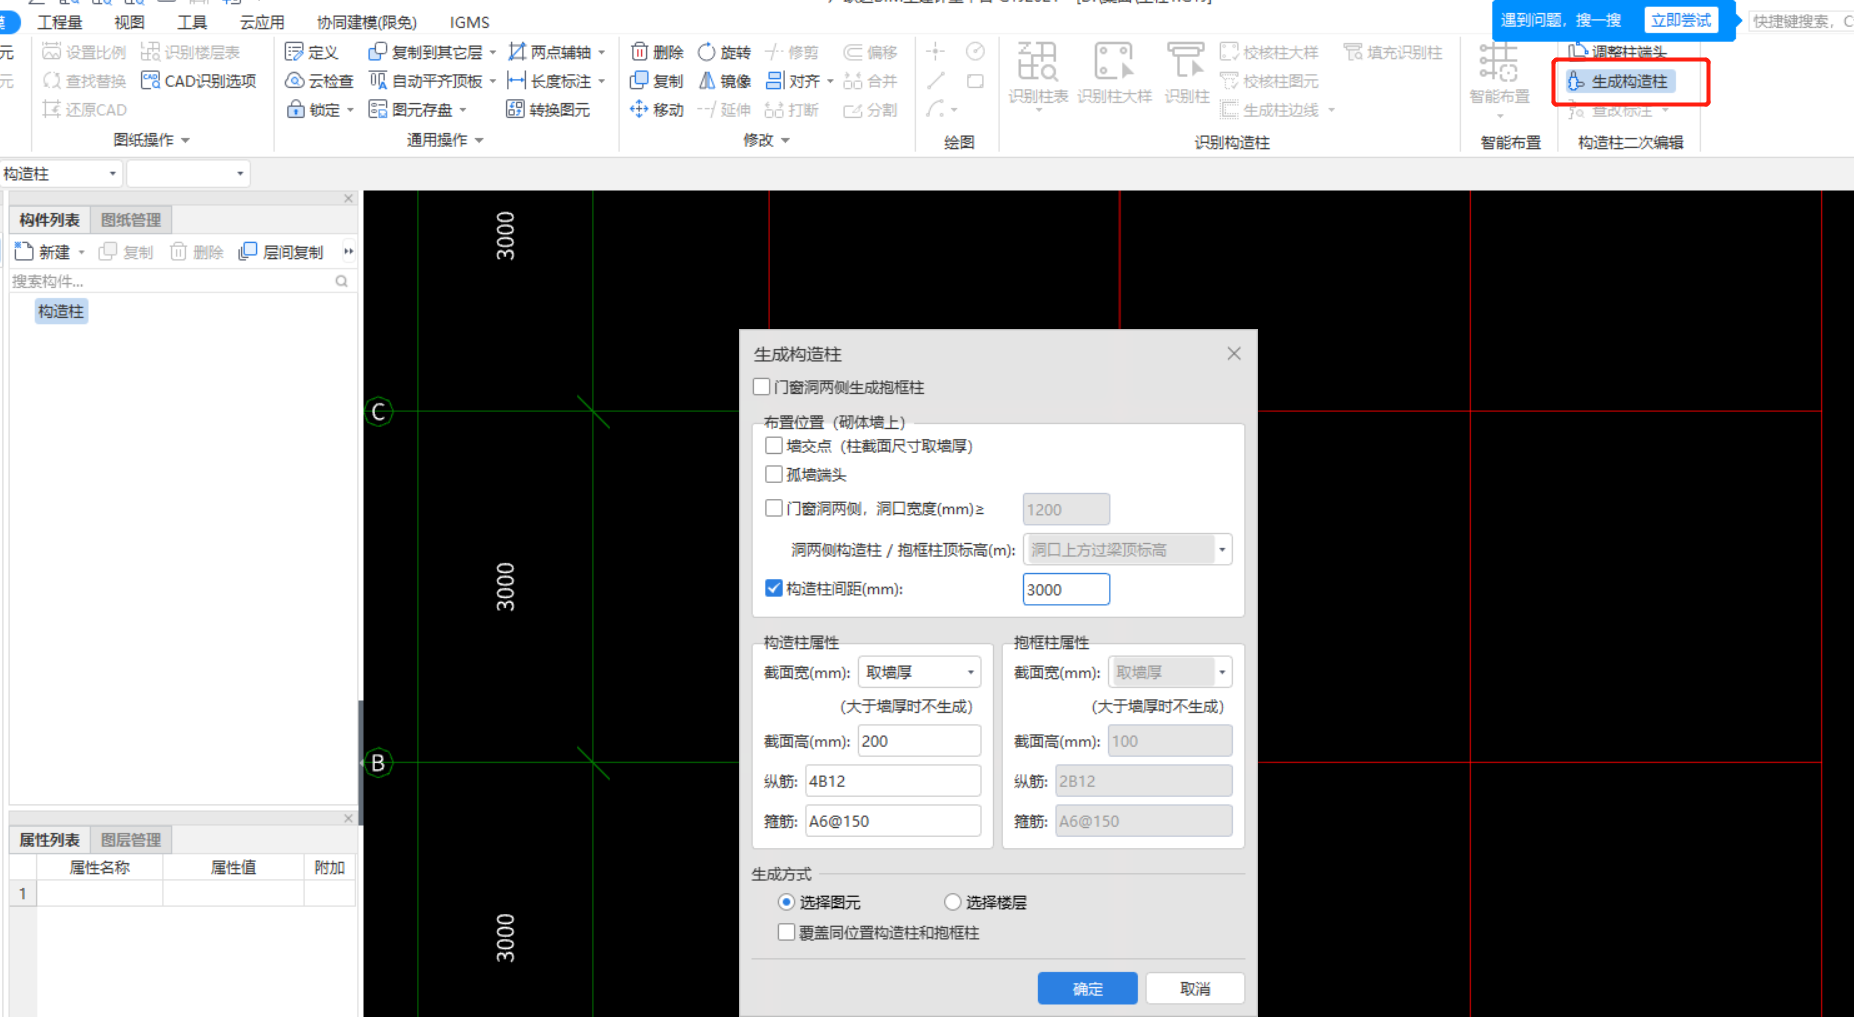Open the 云应用 menu tab
Screen dimensions: 1854x1017
pos(262,22)
